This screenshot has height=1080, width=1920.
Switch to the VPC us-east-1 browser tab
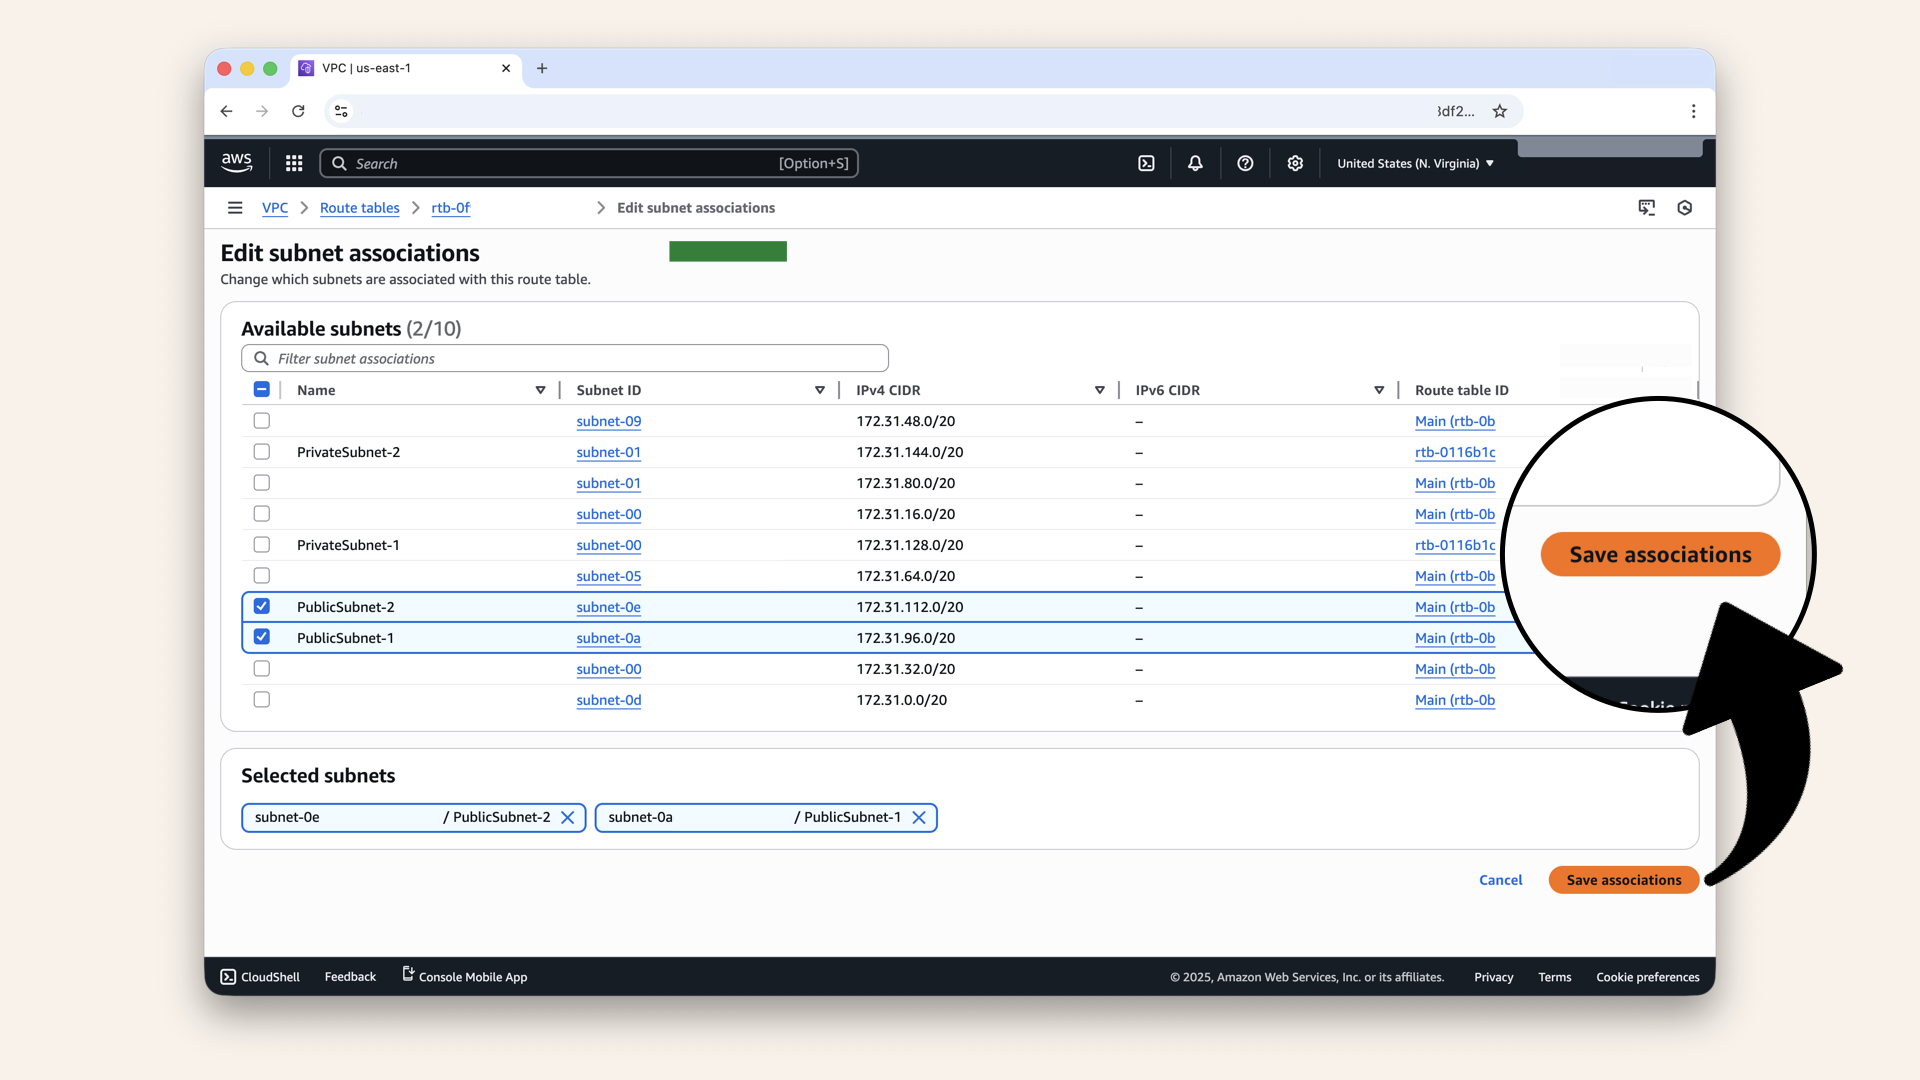(400, 68)
